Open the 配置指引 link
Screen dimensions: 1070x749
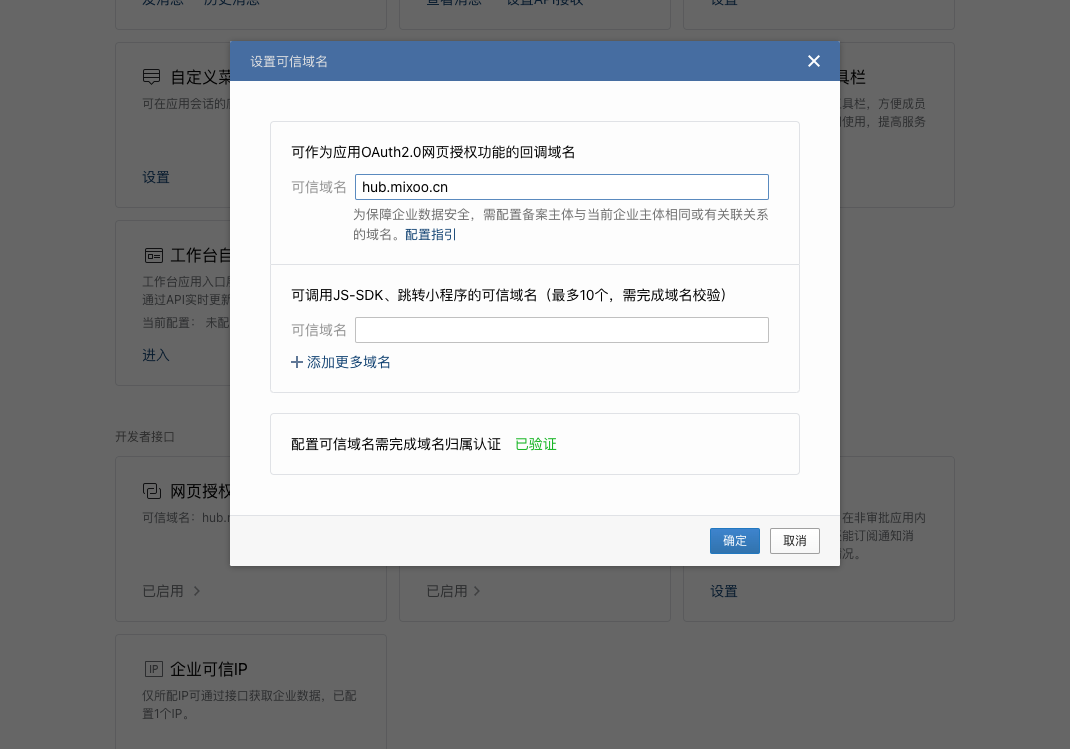point(431,235)
